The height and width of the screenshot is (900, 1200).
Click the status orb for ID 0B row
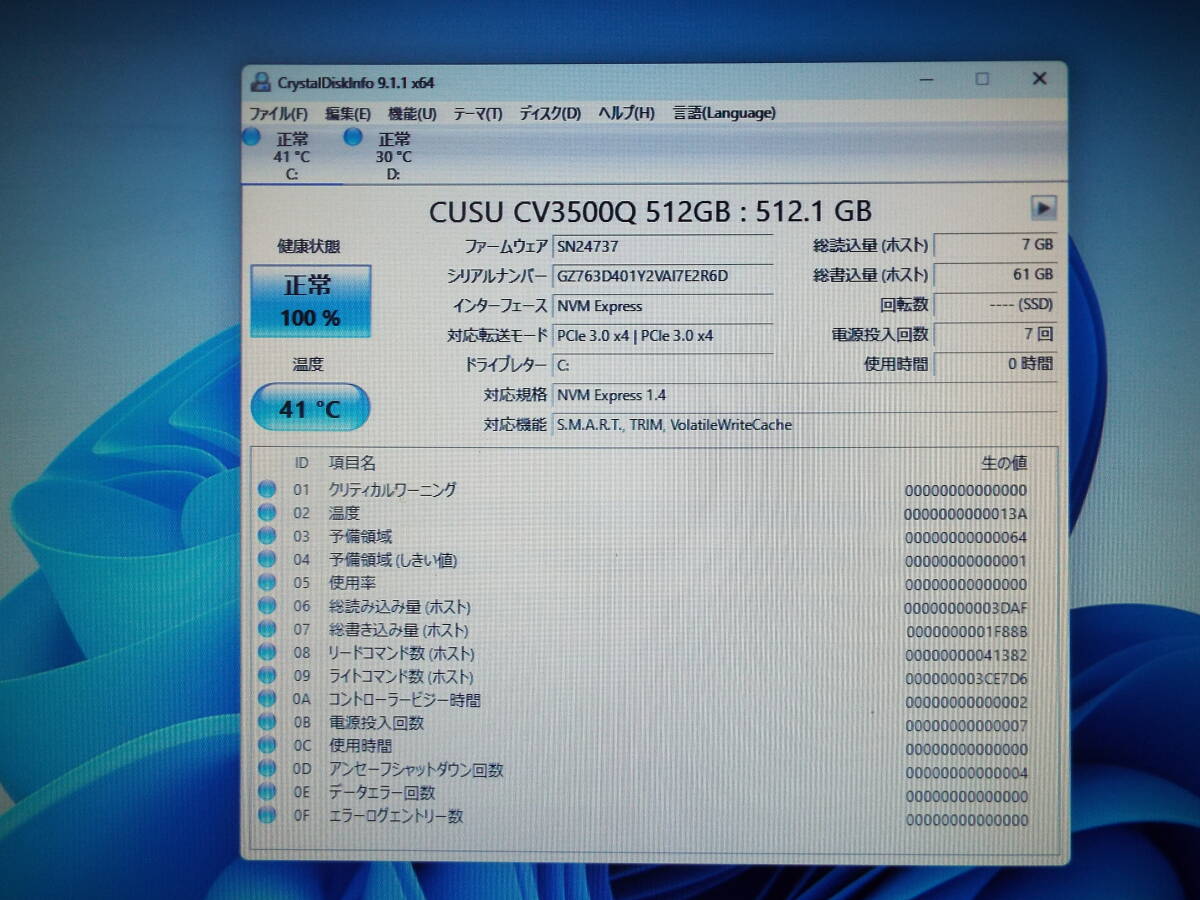[266, 722]
